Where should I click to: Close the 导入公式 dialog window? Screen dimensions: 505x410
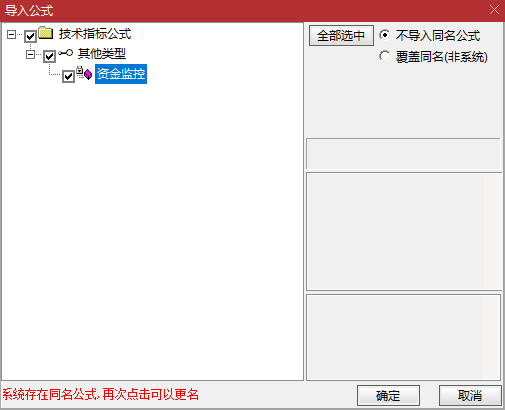(x=494, y=10)
